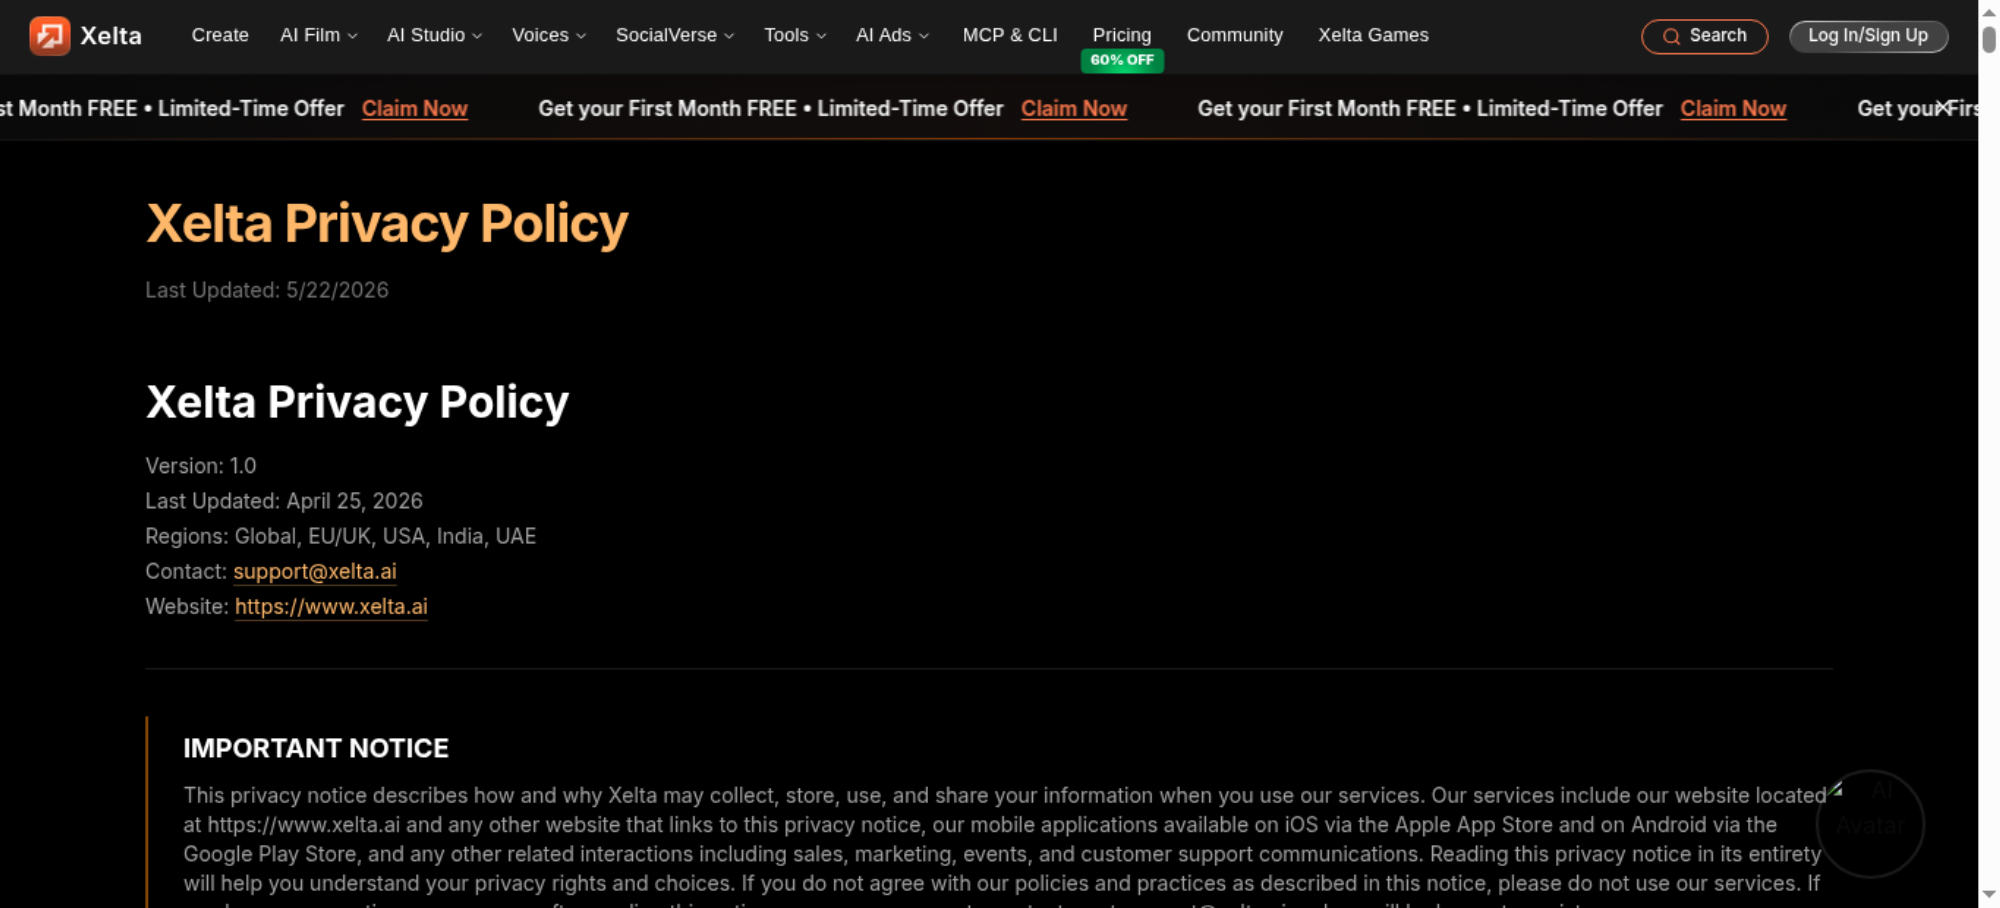Click the Xelta brand name text
This screenshot has width=2000, height=908.
[x=111, y=36]
